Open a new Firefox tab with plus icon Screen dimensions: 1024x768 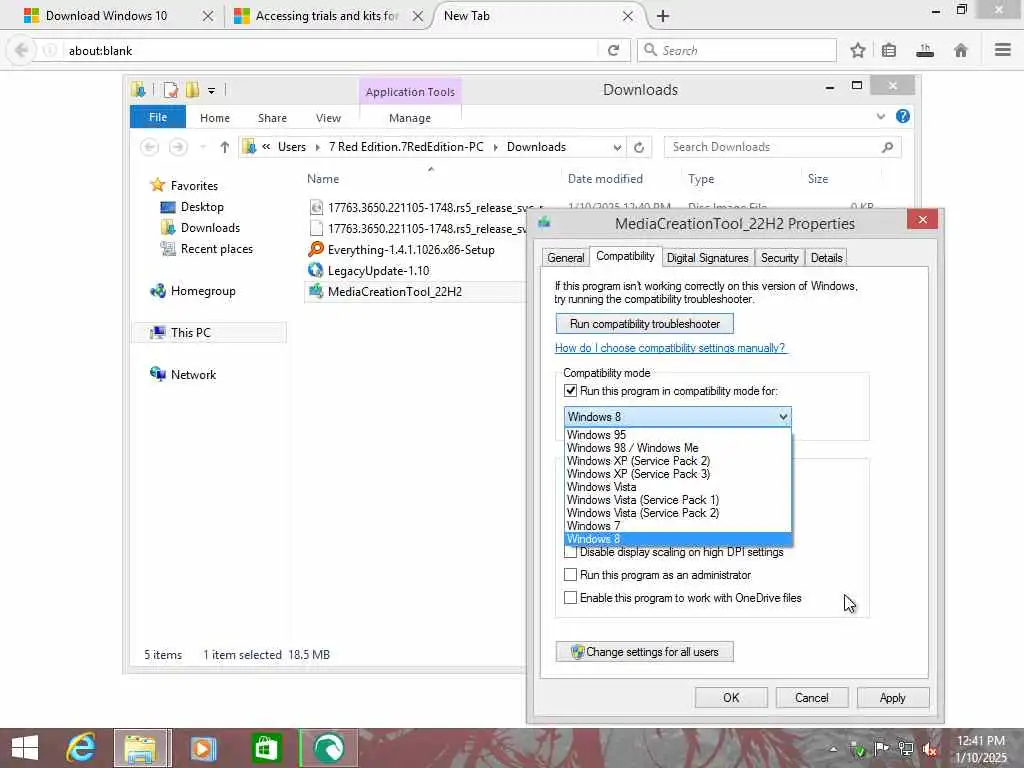pyautogui.click(x=662, y=16)
